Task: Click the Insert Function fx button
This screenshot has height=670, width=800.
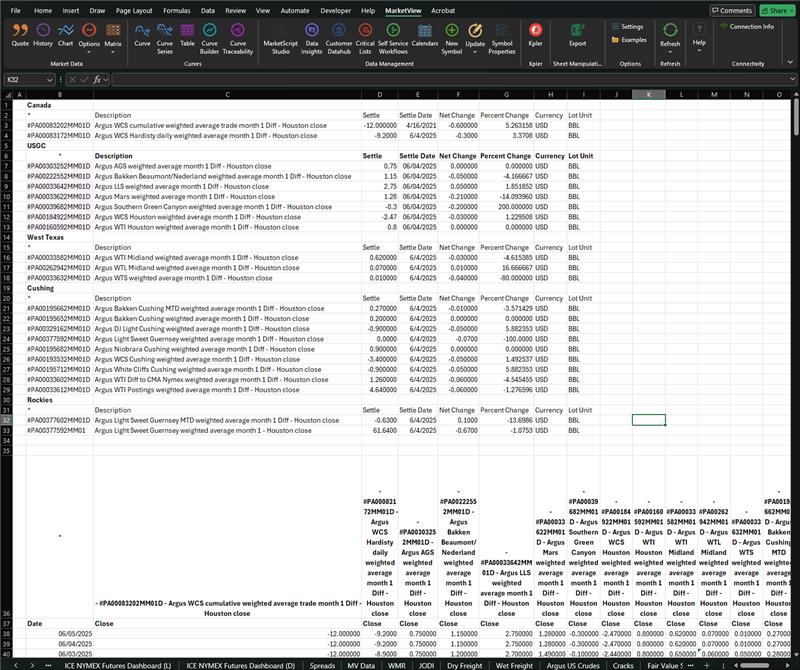Action: pos(97,80)
